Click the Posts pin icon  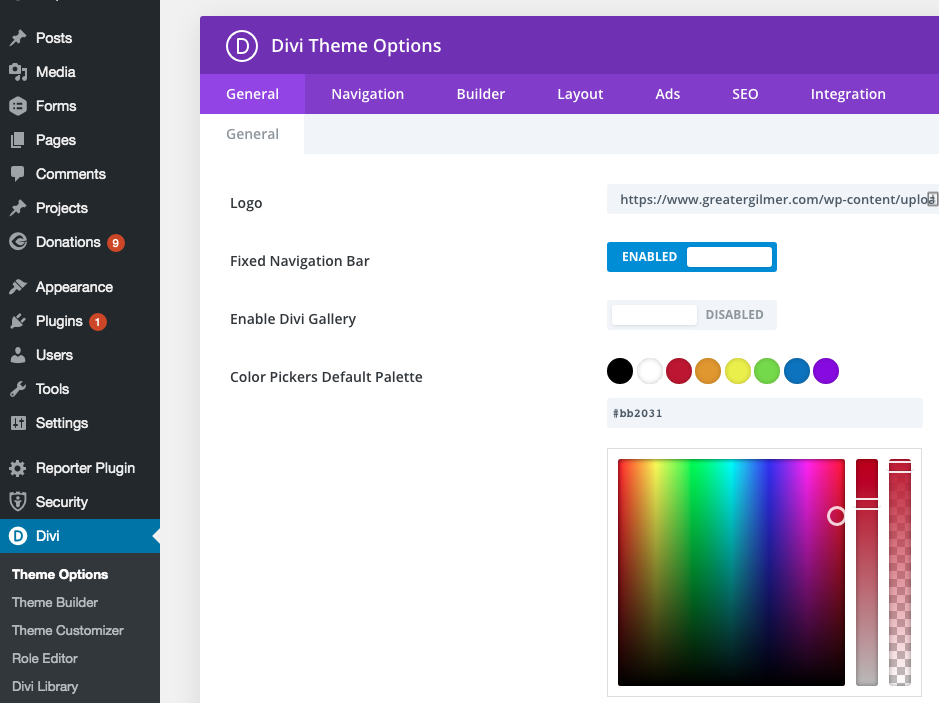[x=18, y=38]
